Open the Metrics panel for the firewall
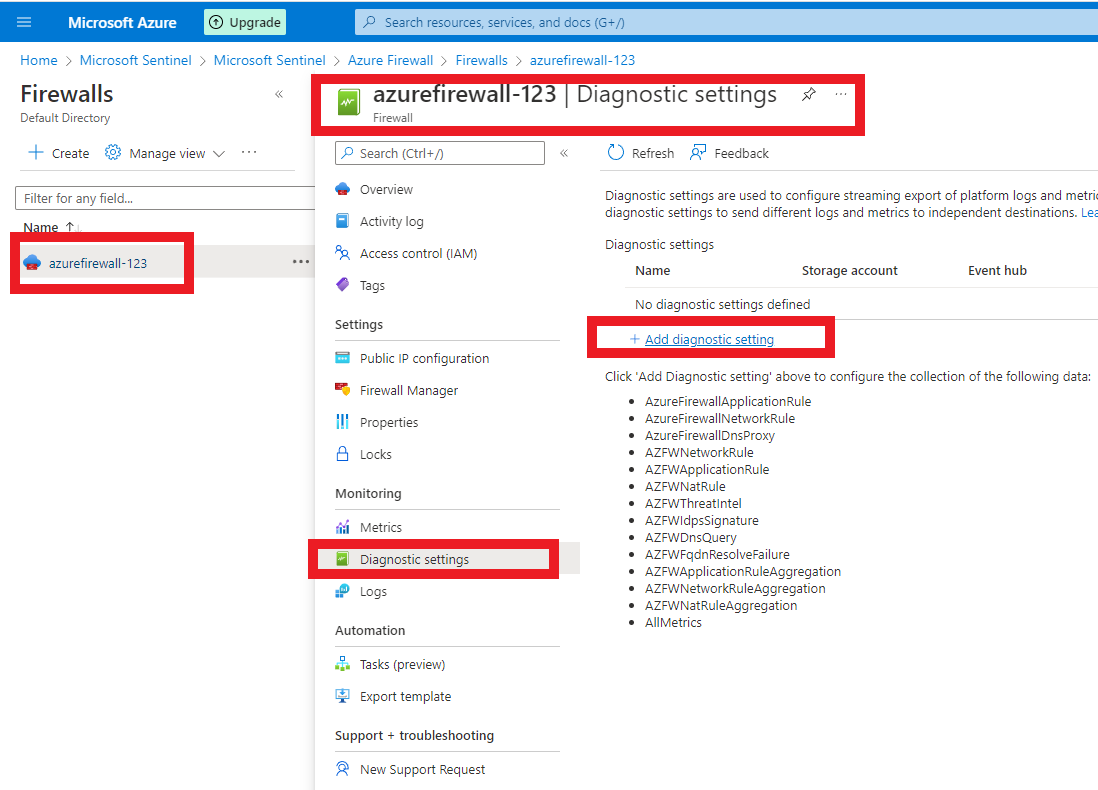 point(383,527)
